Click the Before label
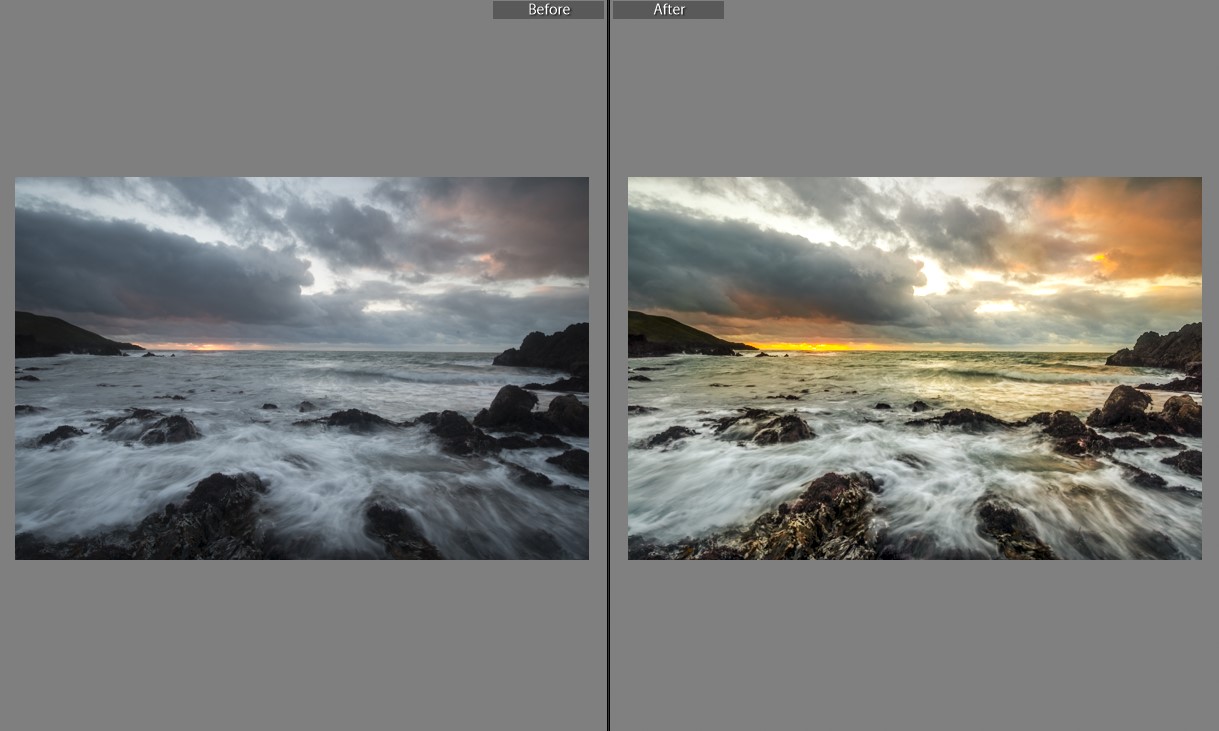Viewport: 1219px width, 731px height. 548,10
